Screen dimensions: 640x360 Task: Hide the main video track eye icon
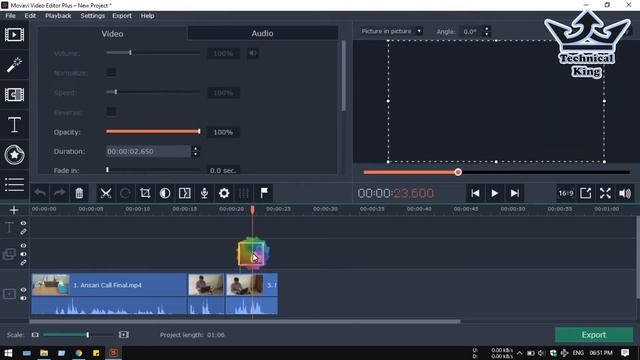coord(23,290)
